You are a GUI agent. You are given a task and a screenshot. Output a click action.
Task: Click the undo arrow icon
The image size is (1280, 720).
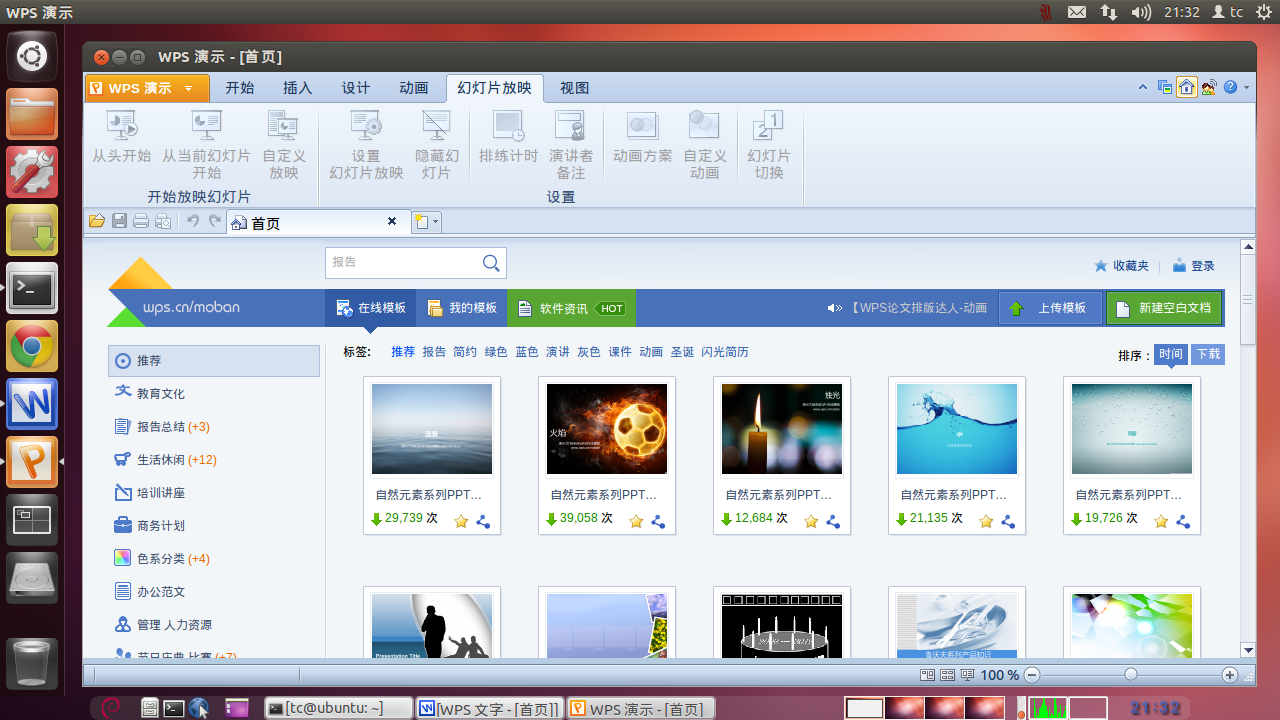[x=193, y=221]
